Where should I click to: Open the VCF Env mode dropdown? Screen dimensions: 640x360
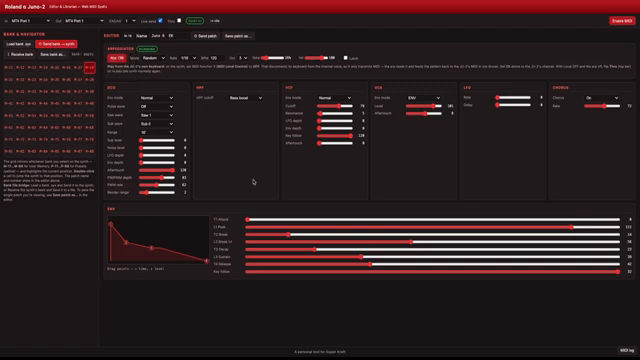coord(335,98)
